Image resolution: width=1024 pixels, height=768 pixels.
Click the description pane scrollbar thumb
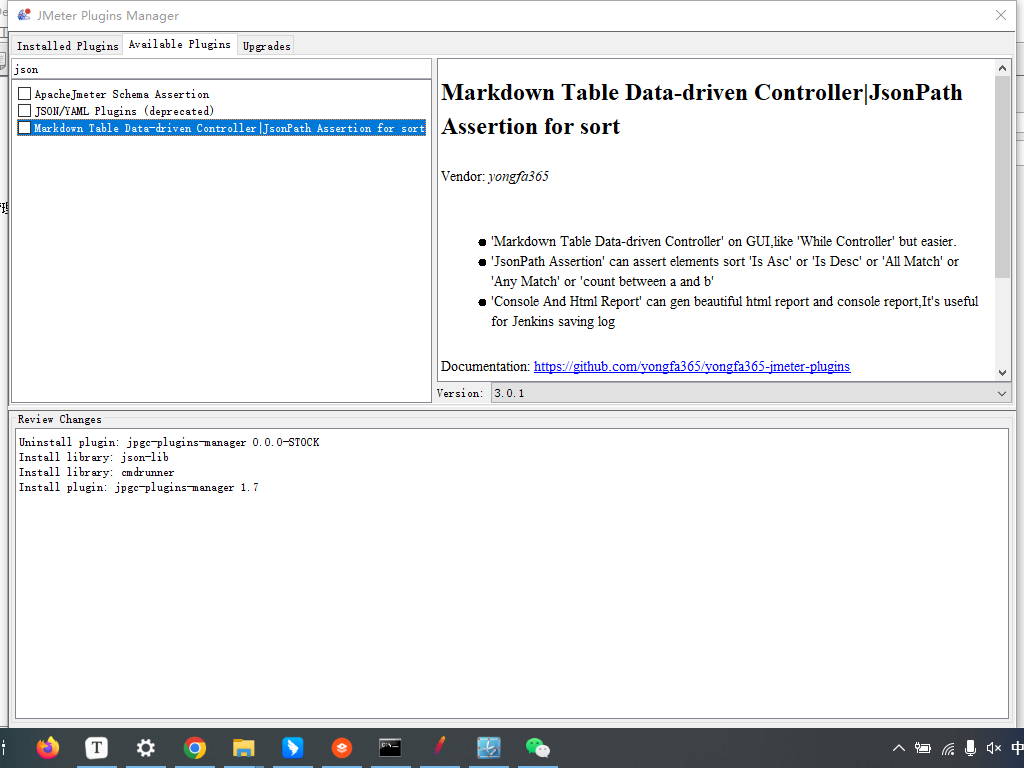pos(1002,176)
